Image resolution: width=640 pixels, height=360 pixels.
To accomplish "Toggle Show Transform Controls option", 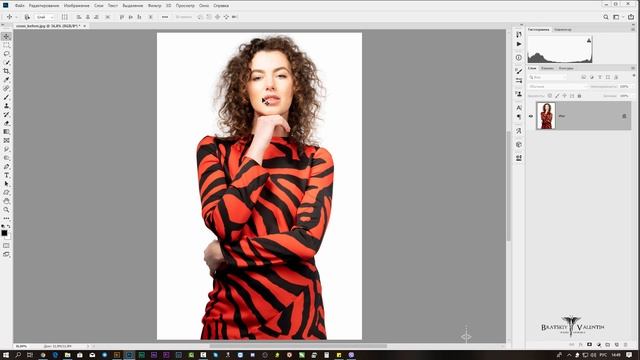I will pyautogui.click(x=64, y=17).
